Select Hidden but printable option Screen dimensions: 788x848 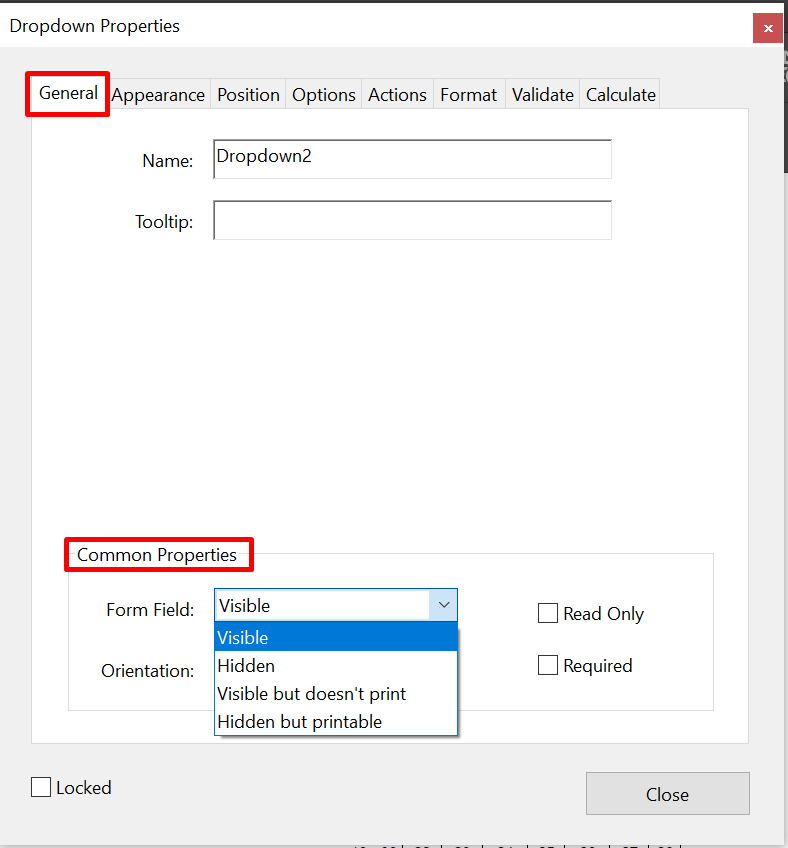click(x=302, y=721)
